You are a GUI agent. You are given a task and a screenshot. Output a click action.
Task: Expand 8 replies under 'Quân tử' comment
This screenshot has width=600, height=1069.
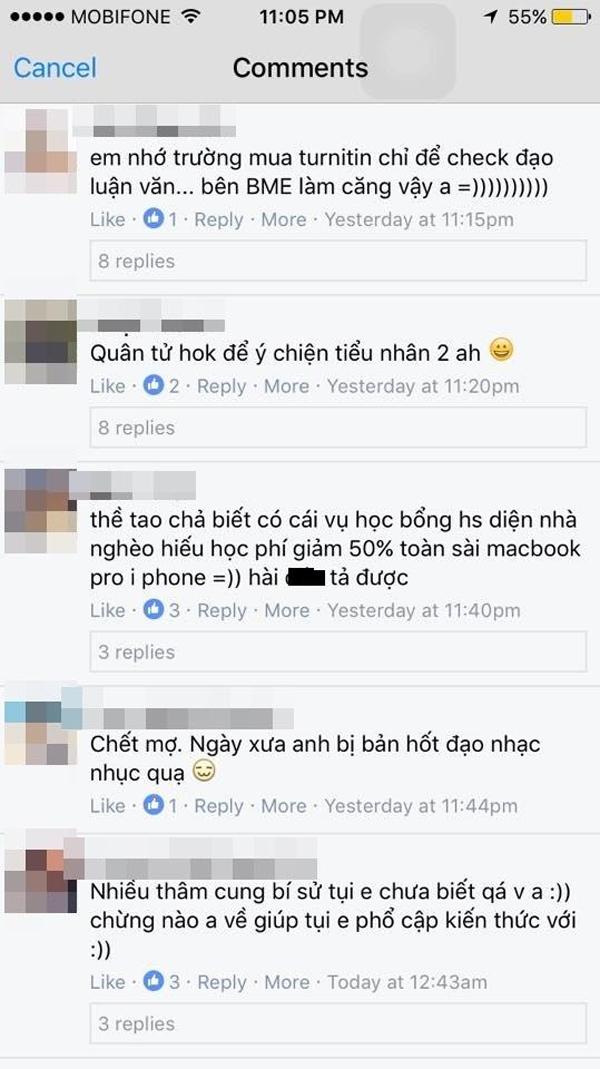pos(338,427)
